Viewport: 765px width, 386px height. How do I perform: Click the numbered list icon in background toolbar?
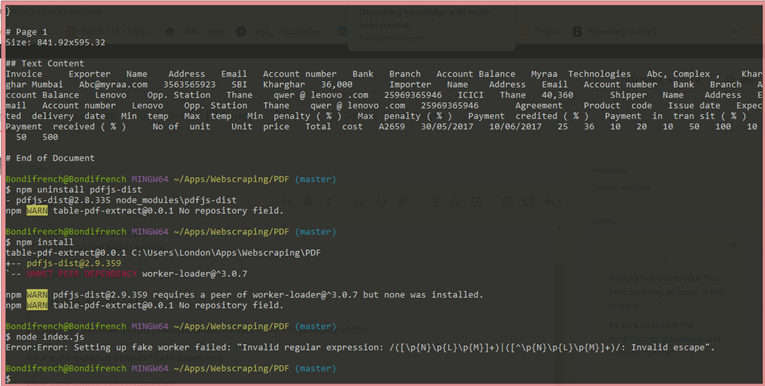454,202
